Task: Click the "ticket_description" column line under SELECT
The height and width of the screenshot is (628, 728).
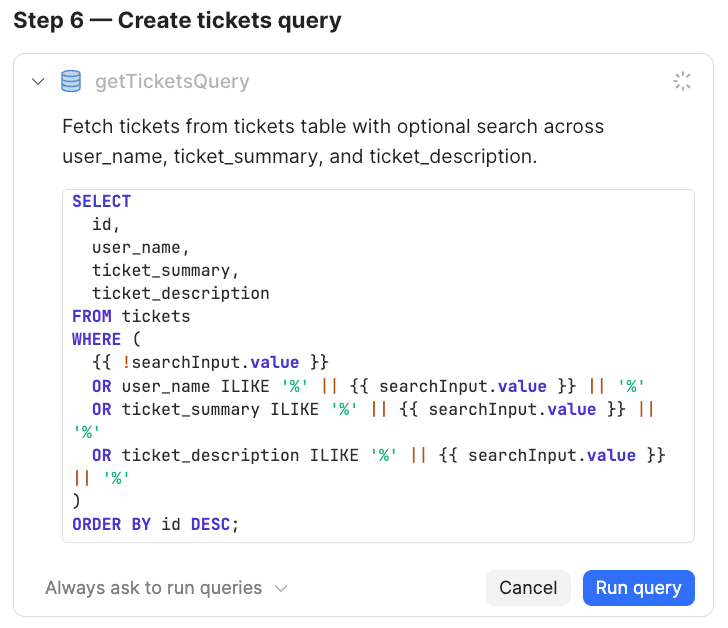Action: point(180,293)
